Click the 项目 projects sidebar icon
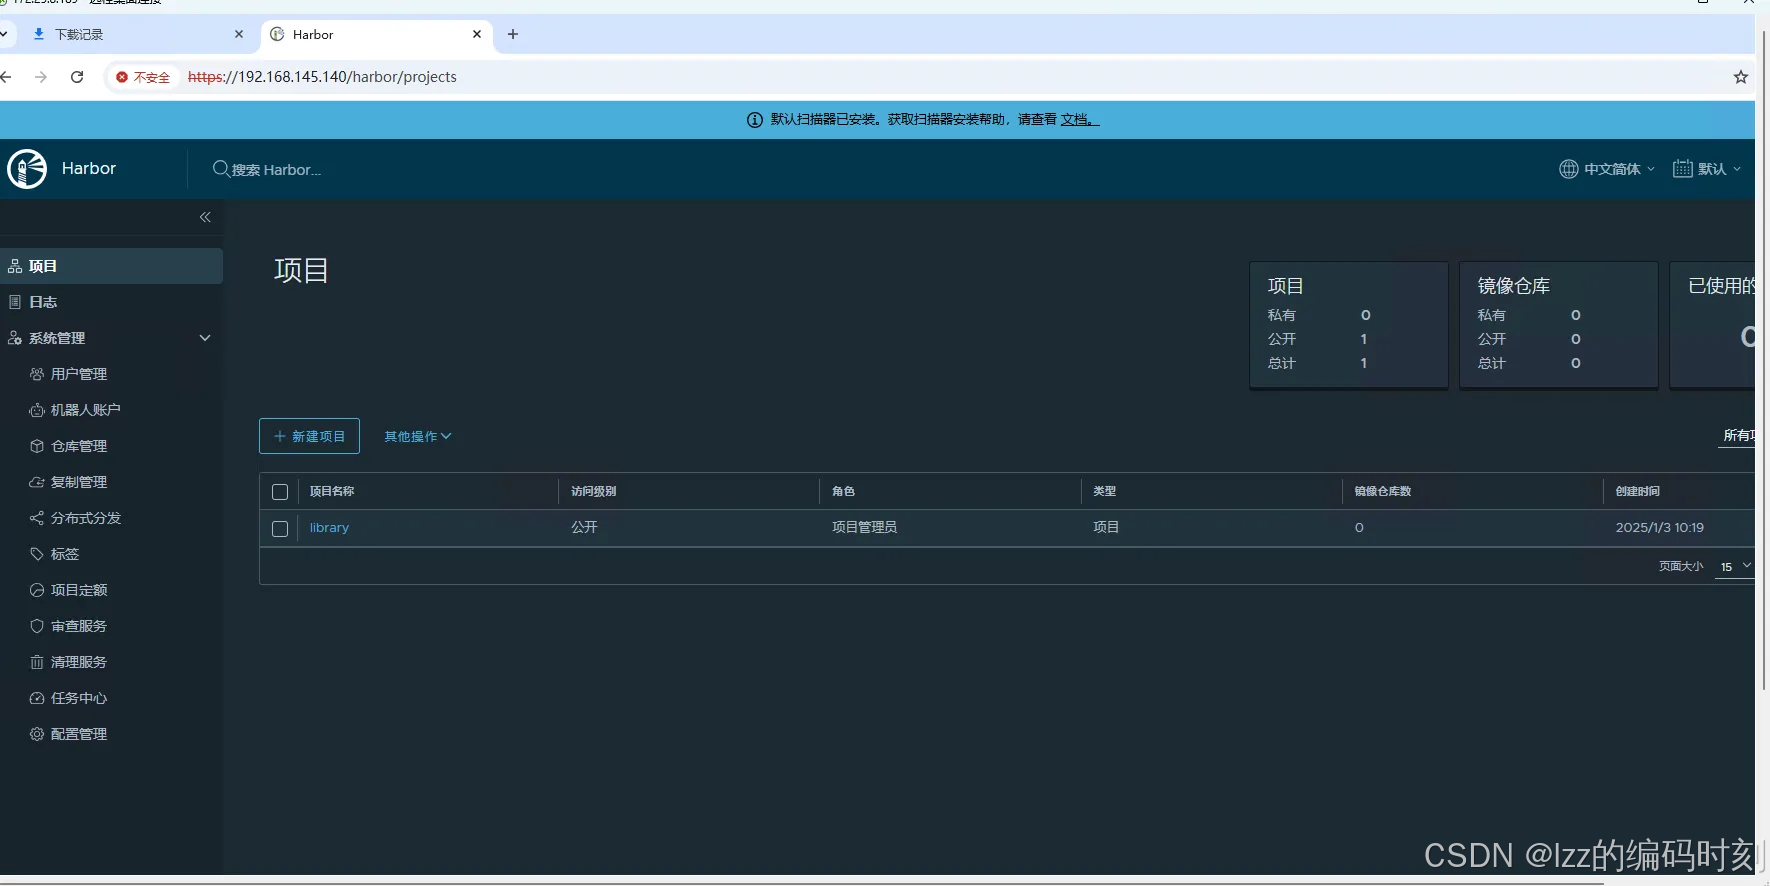 point(15,266)
